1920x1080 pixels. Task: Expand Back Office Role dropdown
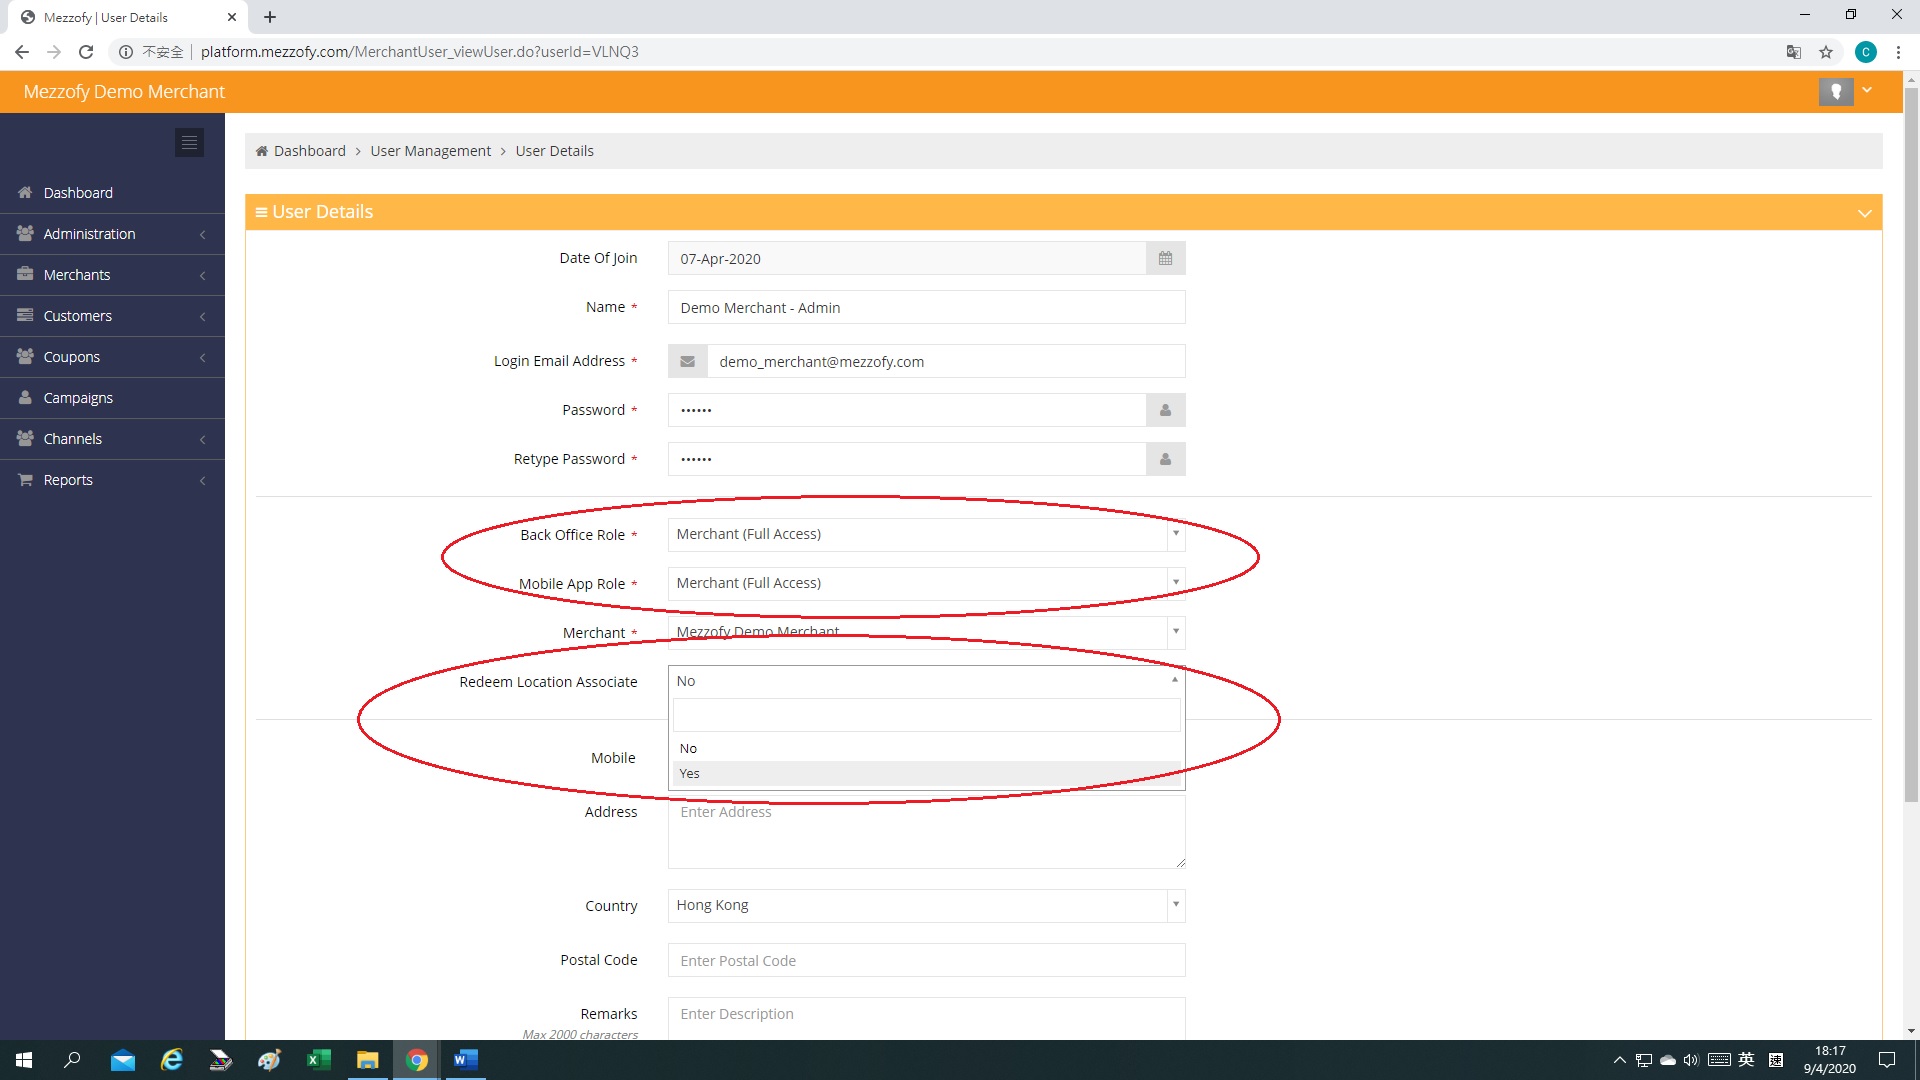(x=1176, y=534)
